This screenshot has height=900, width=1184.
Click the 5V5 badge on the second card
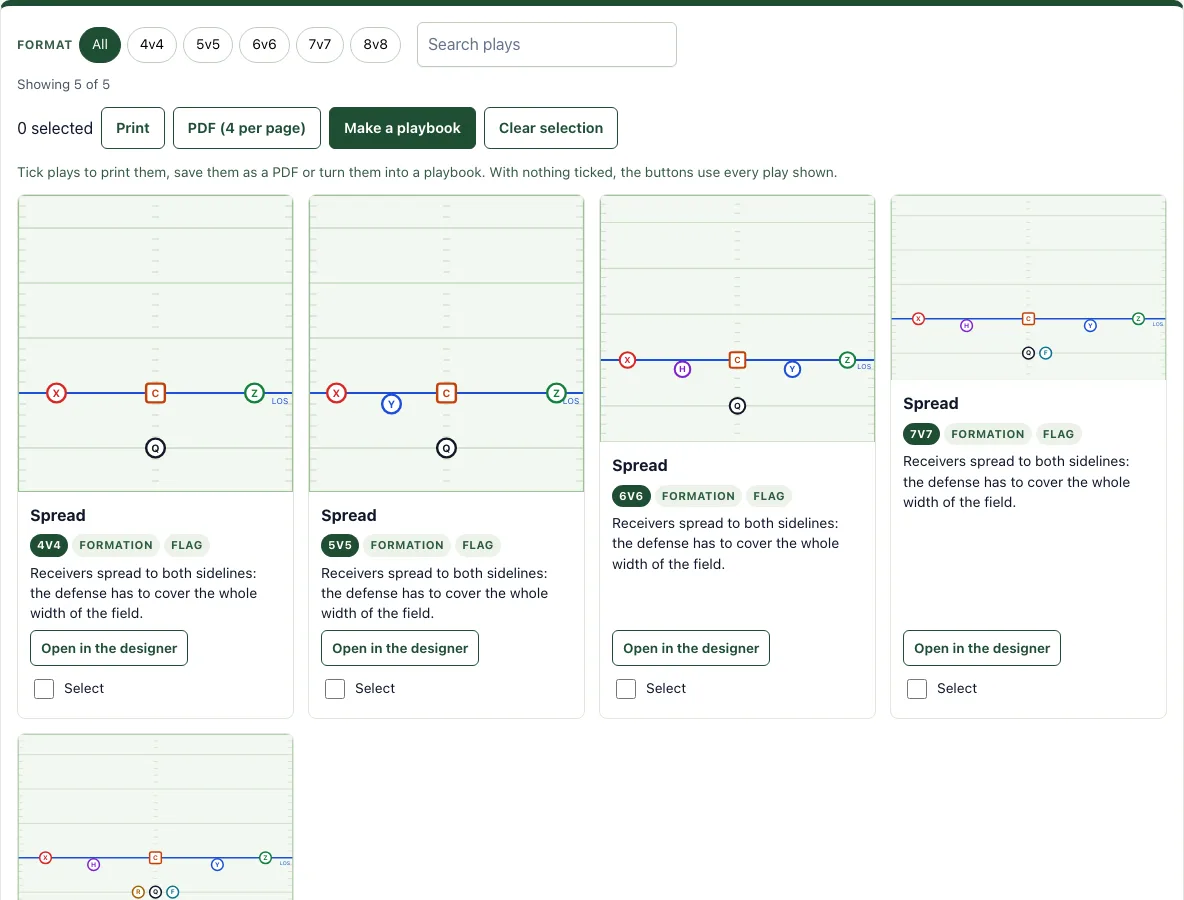(x=340, y=545)
